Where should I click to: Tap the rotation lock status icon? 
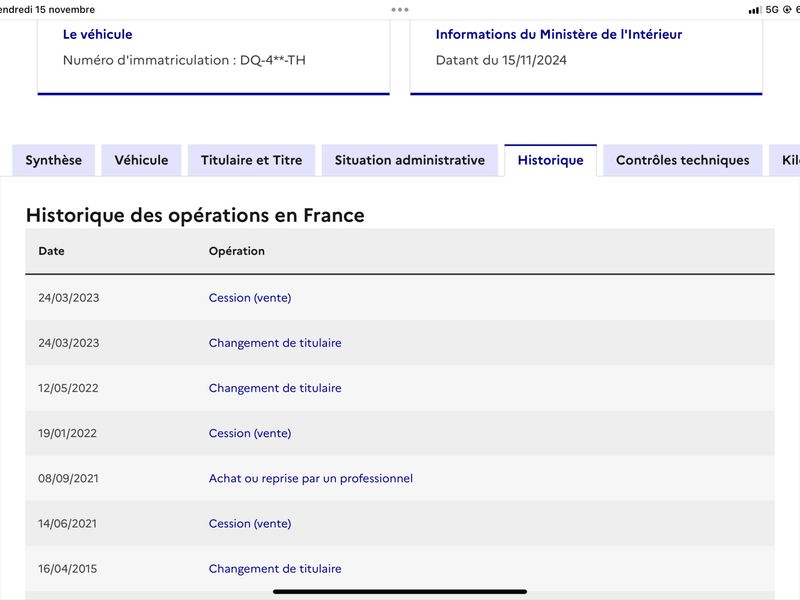(x=787, y=10)
